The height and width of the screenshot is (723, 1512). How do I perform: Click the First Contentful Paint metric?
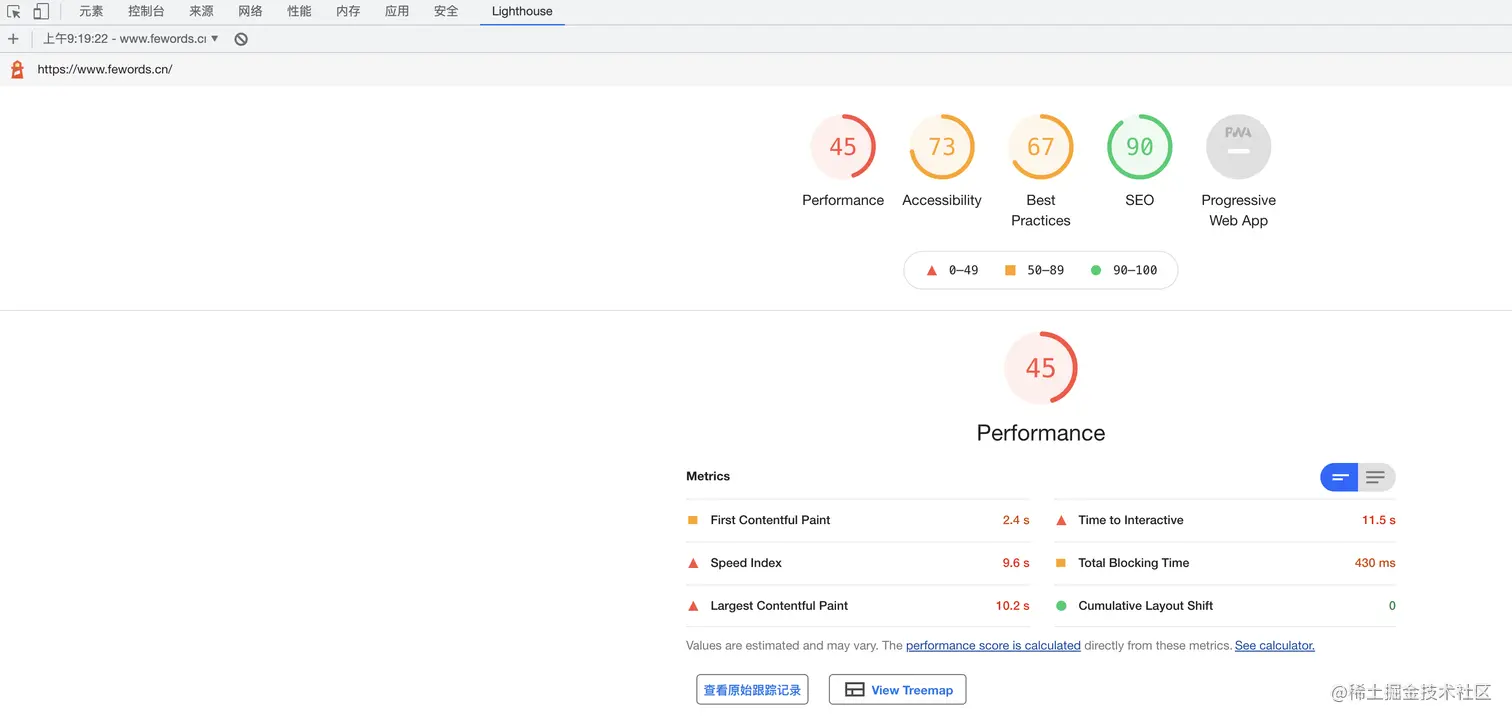pyautogui.click(x=859, y=520)
